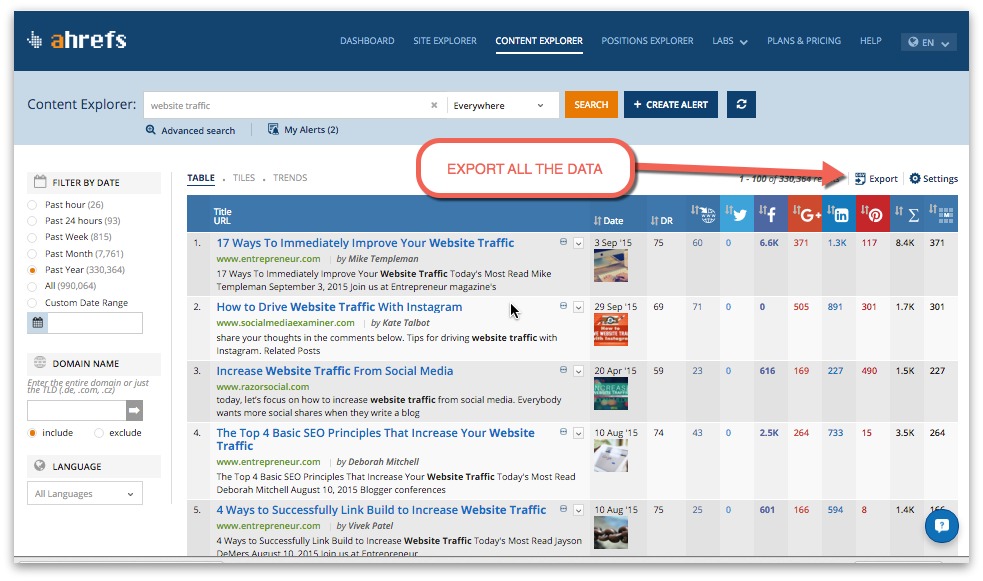Collapse the result '17 Ways To Immediately Improve' minus icon
The width and height of the screenshot is (983, 581).
coord(563,242)
